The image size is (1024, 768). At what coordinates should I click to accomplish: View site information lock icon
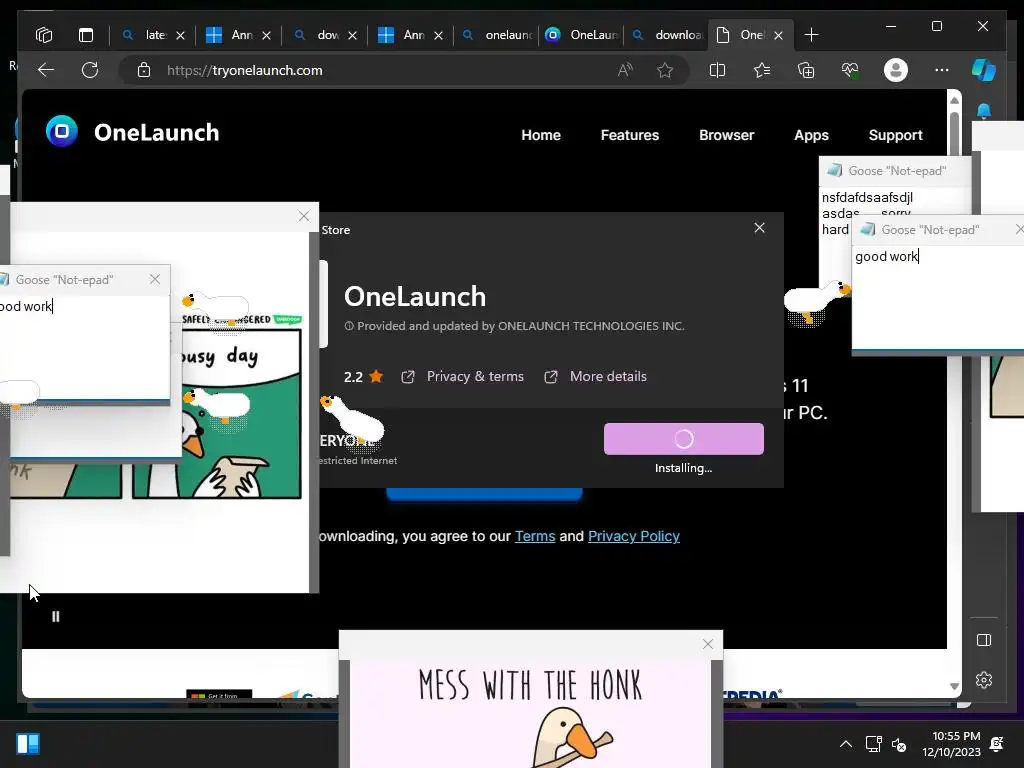[x=144, y=70]
